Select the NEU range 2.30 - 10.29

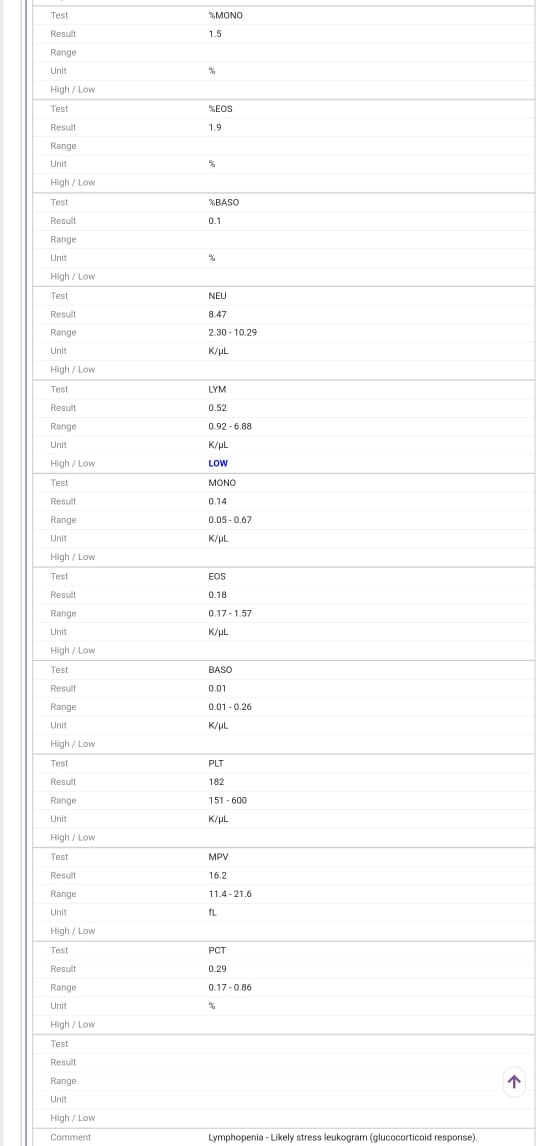[232, 333]
